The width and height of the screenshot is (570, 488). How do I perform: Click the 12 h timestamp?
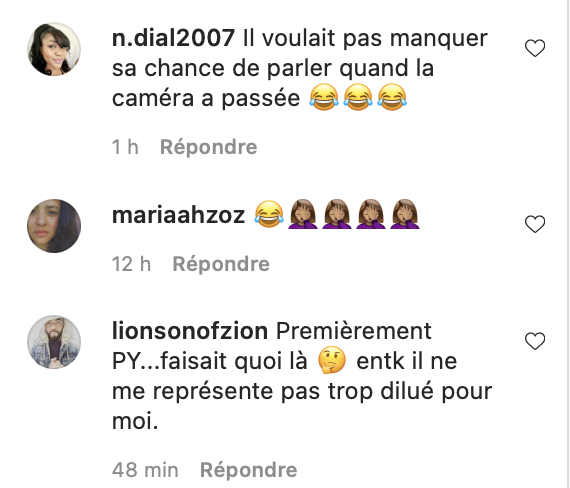(x=131, y=264)
